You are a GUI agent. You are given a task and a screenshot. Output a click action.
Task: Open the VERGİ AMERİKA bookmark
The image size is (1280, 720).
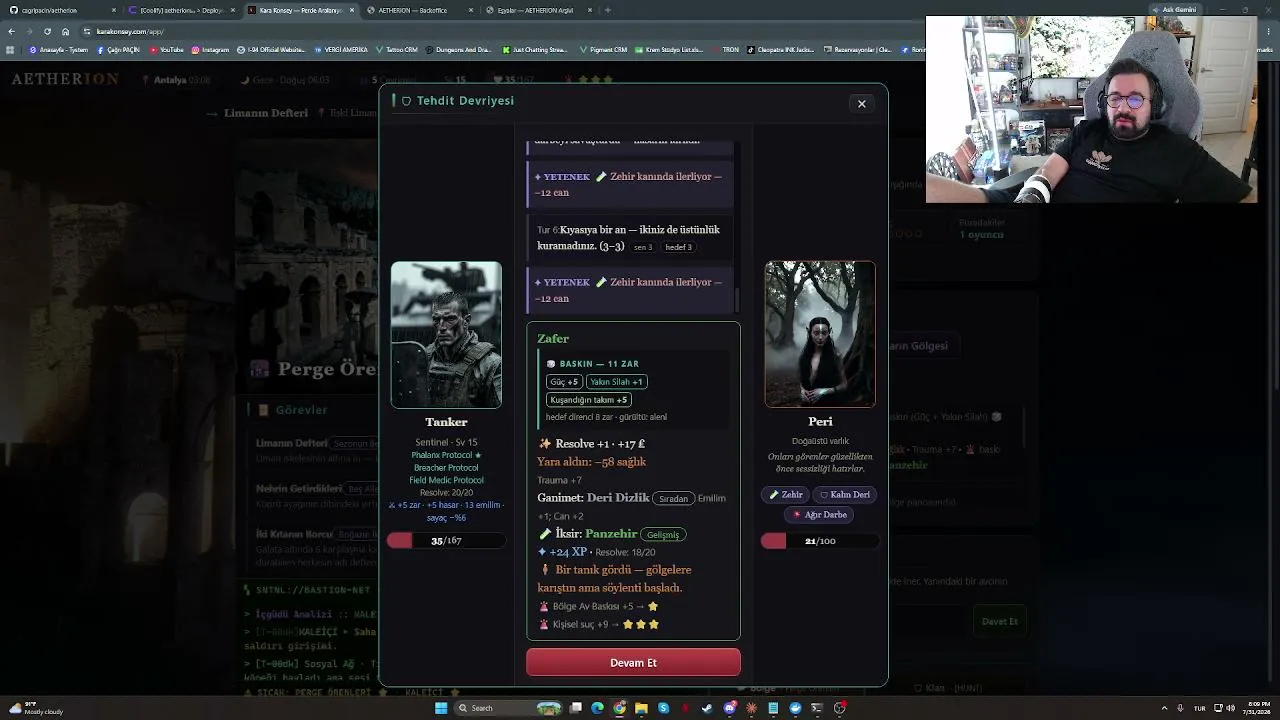(342, 49)
